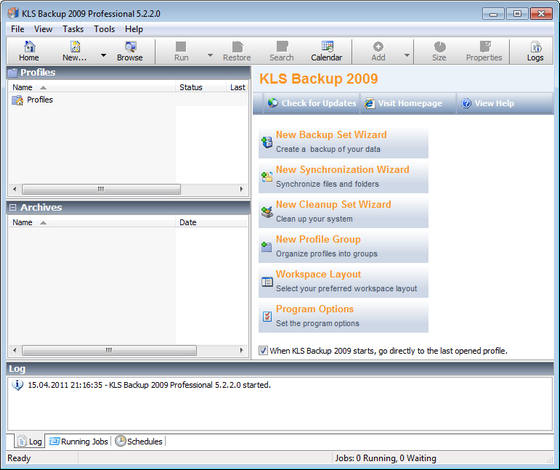Screen dimensions: 560x470
Task: Open the Browse toolbar icon
Action: tap(129, 51)
